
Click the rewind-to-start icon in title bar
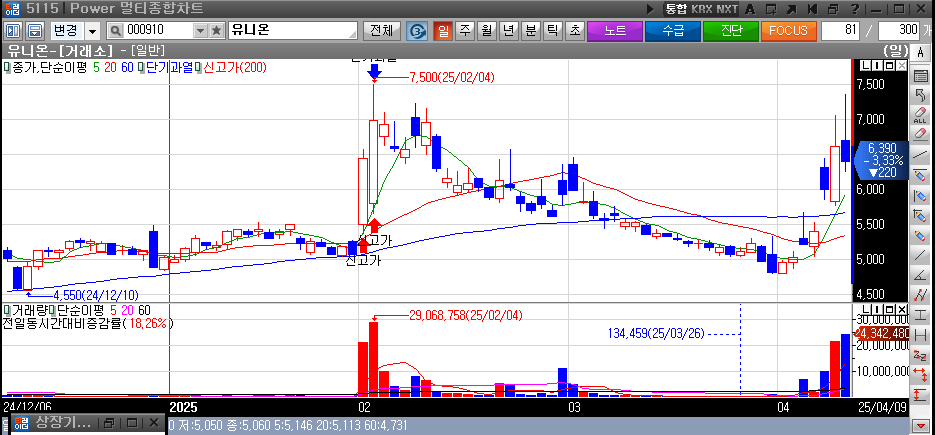click(812, 10)
